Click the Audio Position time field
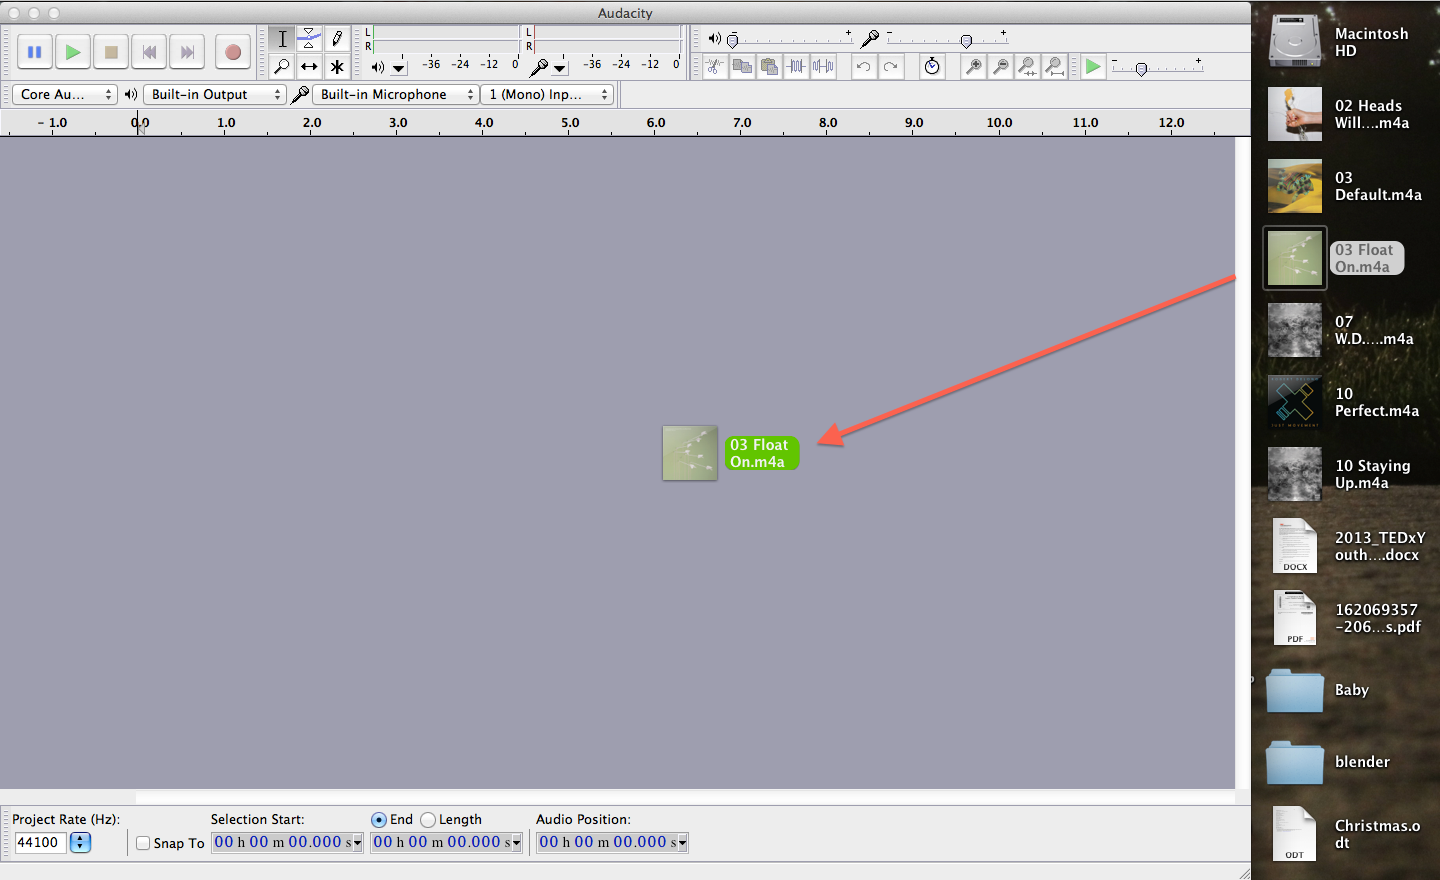Viewport: 1440px width, 880px height. point(612,843)
